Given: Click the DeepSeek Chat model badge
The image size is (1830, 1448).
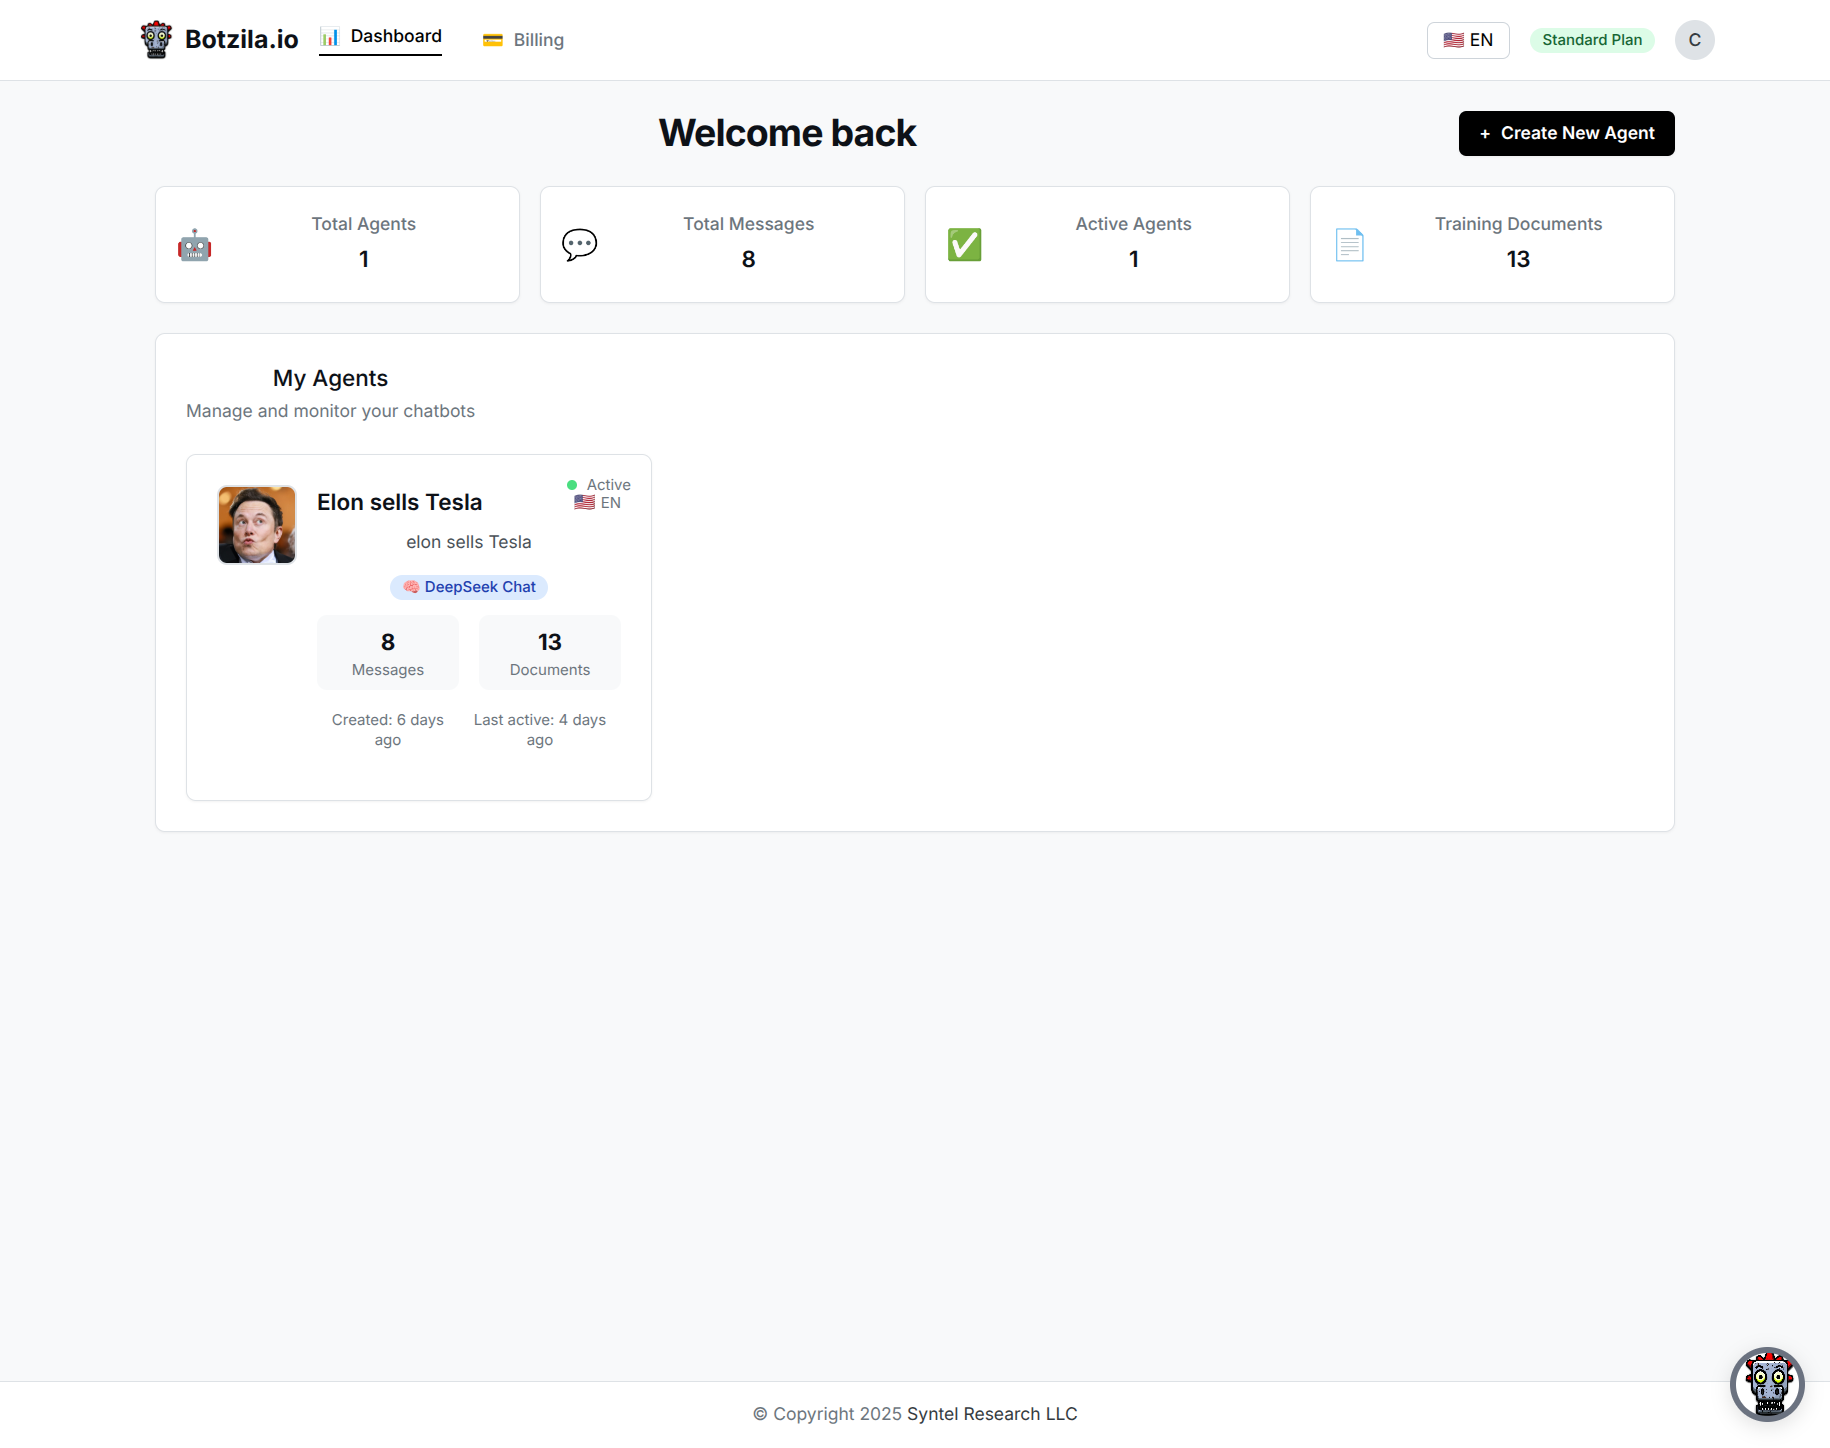Looking at the screenshot, I should [x=469, y=587].
